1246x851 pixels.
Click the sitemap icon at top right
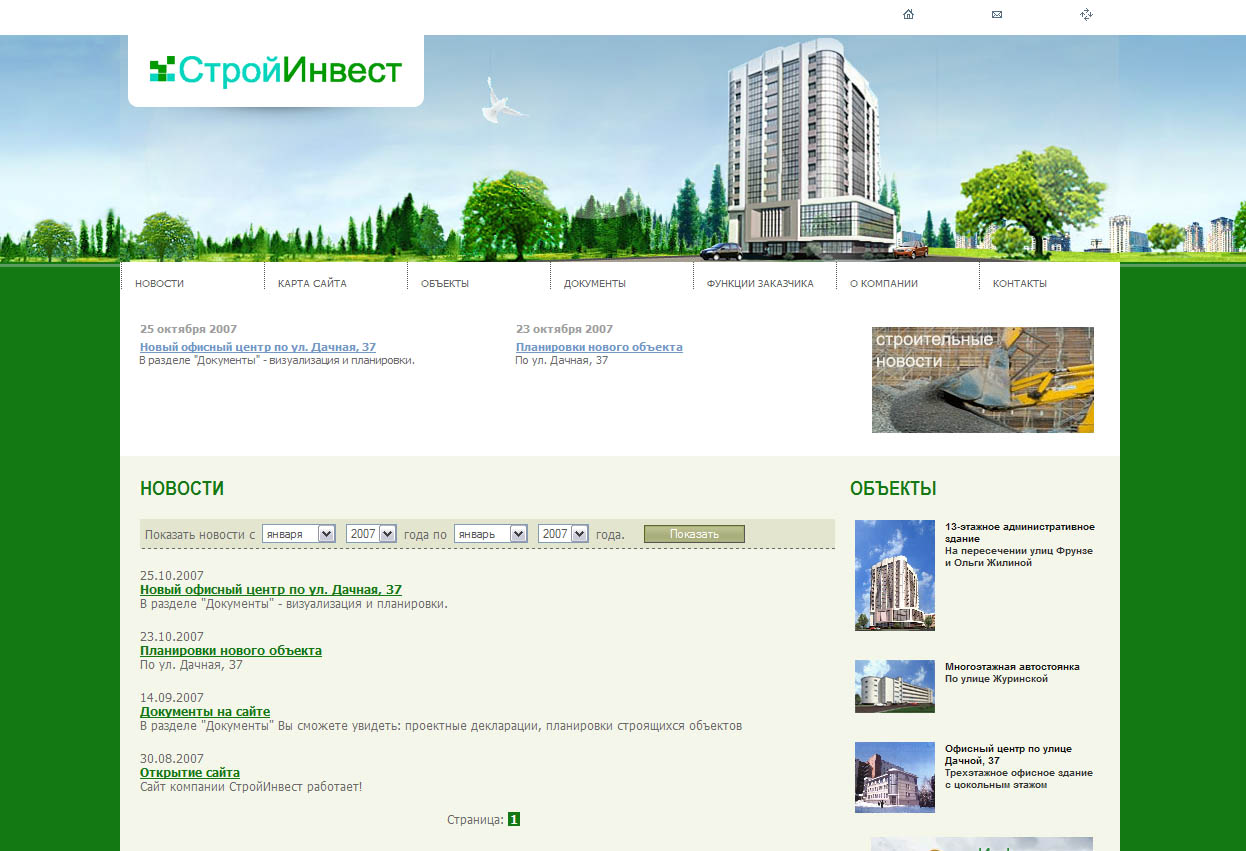pyautogui.click(x=1086, y=14)
